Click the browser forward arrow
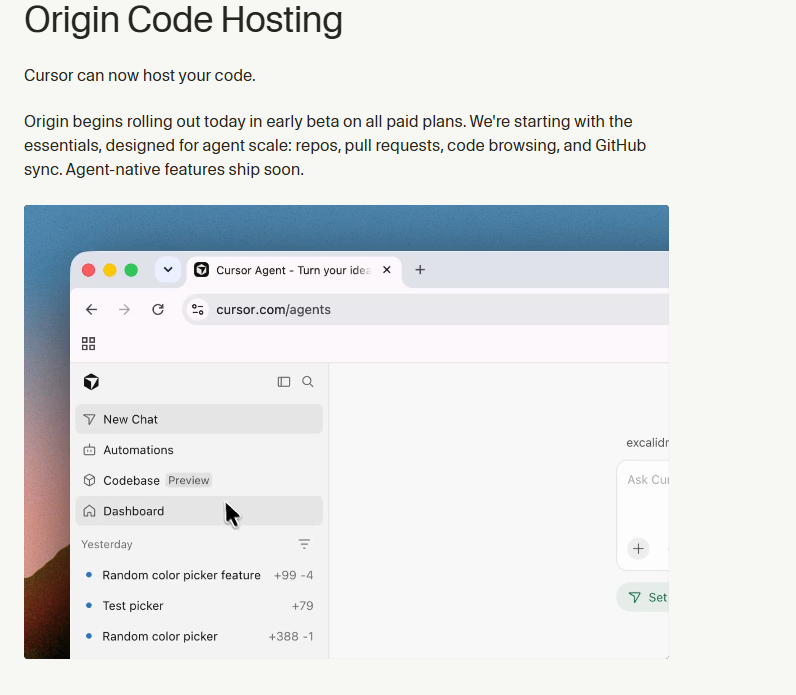 [124, 310]
